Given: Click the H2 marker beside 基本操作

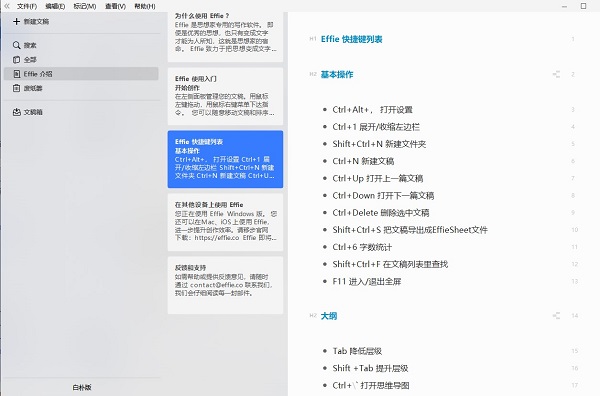Looking at the screenshot, I should click(x=313, y=74).
